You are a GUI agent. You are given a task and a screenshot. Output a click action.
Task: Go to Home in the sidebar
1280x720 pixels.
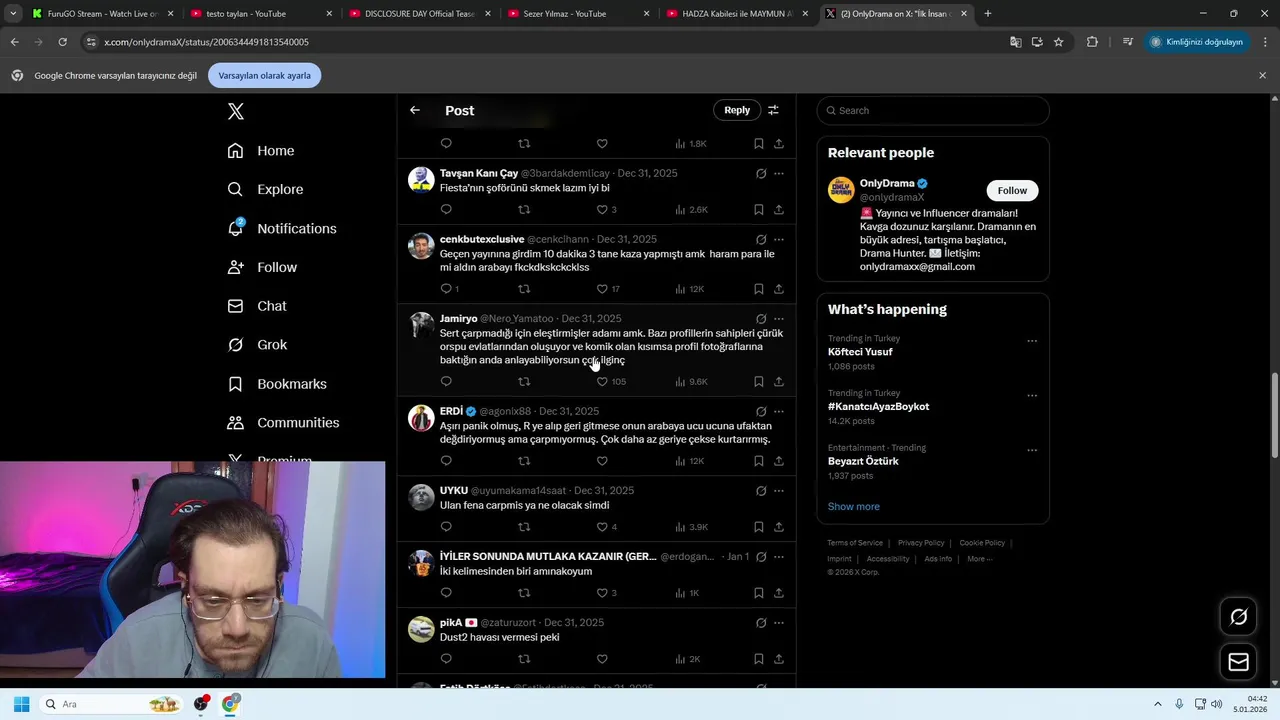pos(261,151)
